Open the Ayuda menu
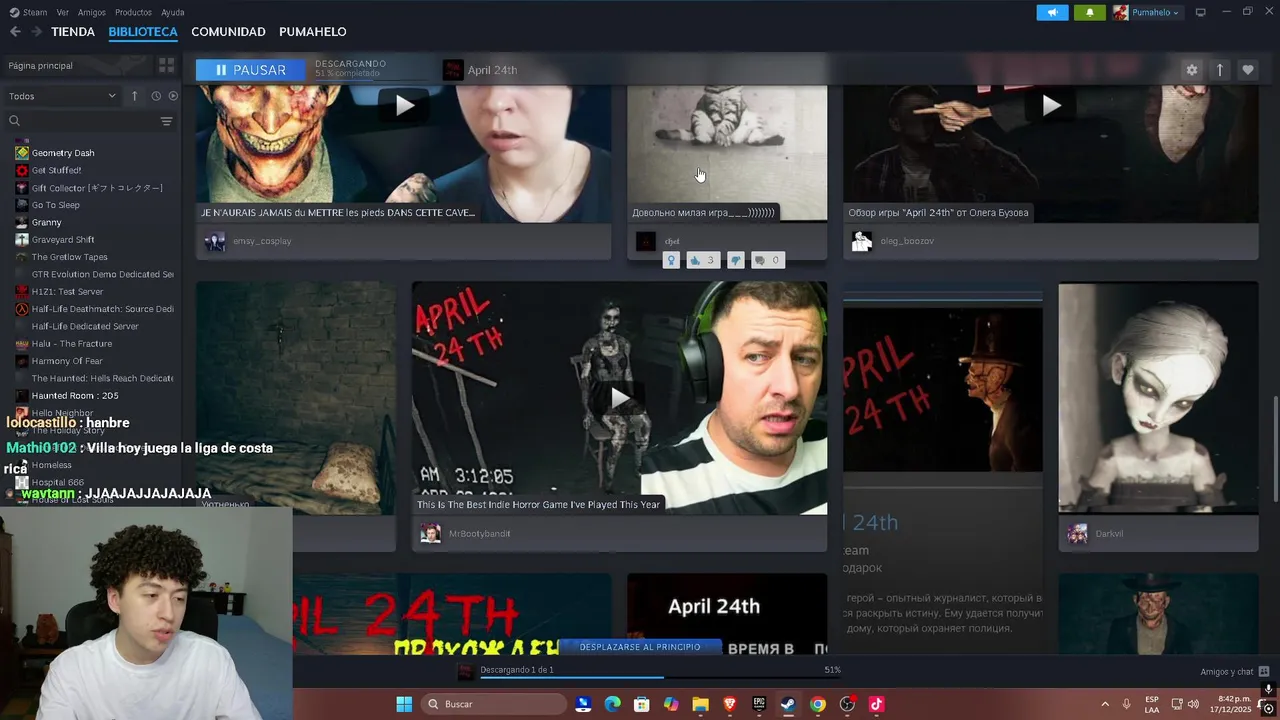This screenshot has width=1280, height=720. [173, 12]
